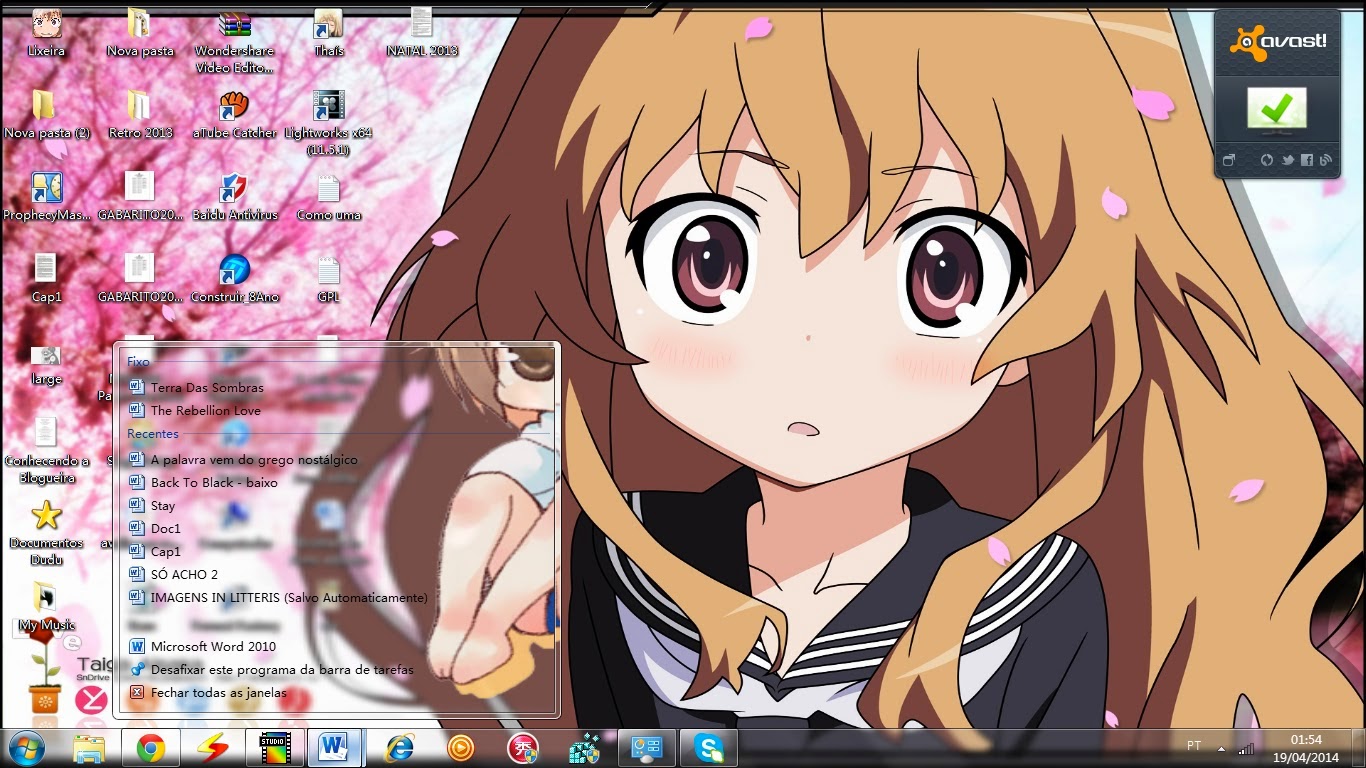Launch Google Chrome from the taskbar
This screenshot has width=1366, height=768.
151,748
